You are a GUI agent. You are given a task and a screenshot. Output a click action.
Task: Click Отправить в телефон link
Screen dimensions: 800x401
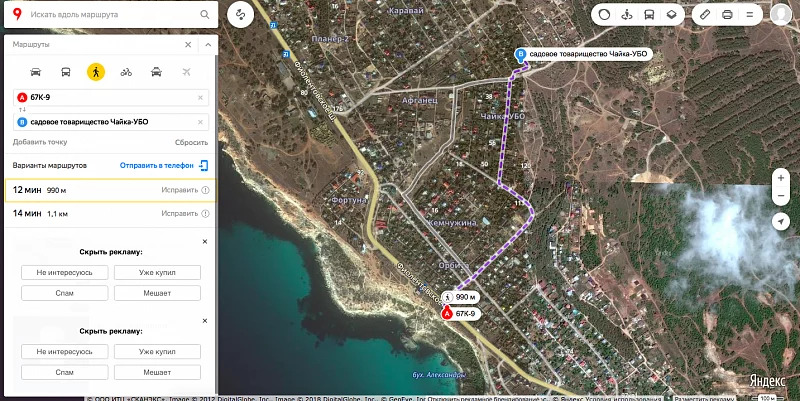click(x=156, y=164)
